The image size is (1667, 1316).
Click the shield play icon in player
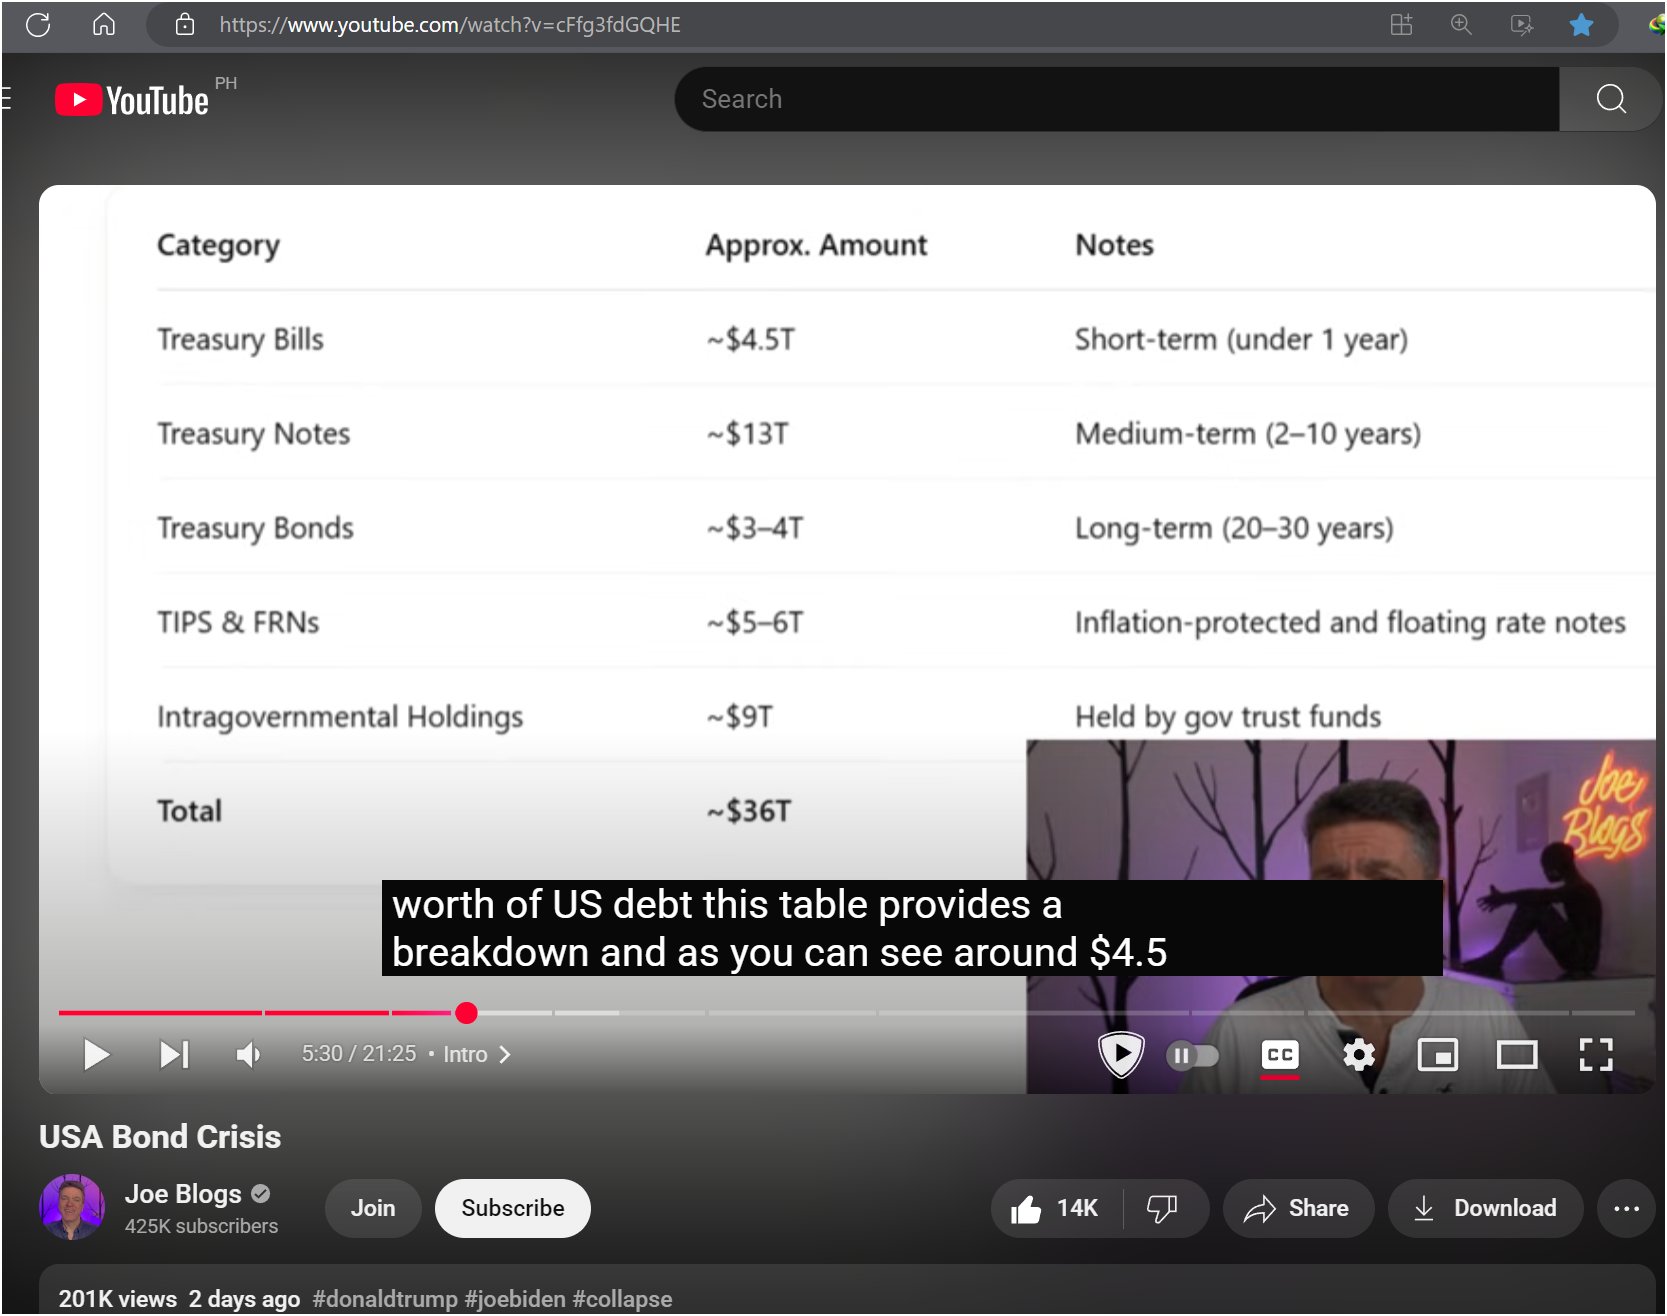tap(1121, 1054)
